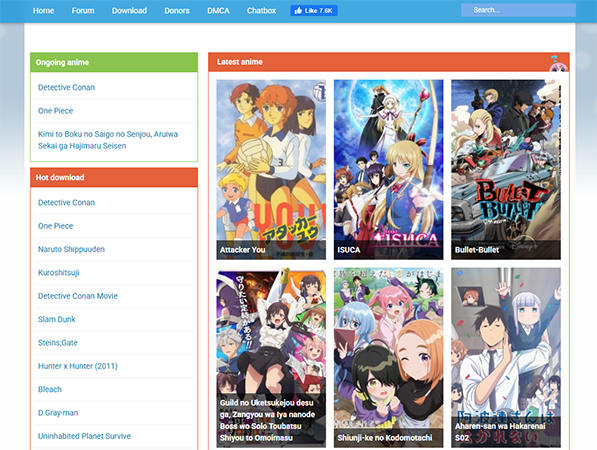This screenshot has width=597, height=450.
Task: Click Kimi to Boku no Saigo link
Action: click(x=108, y=140)
